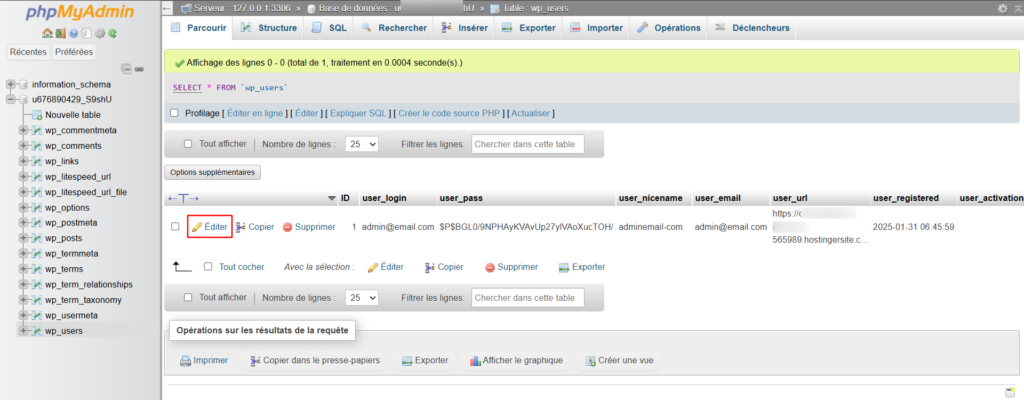Screen dimensions: 1024x400
Task: Open lower Nombre de lignes dropdown
Action: pos(362,297)
